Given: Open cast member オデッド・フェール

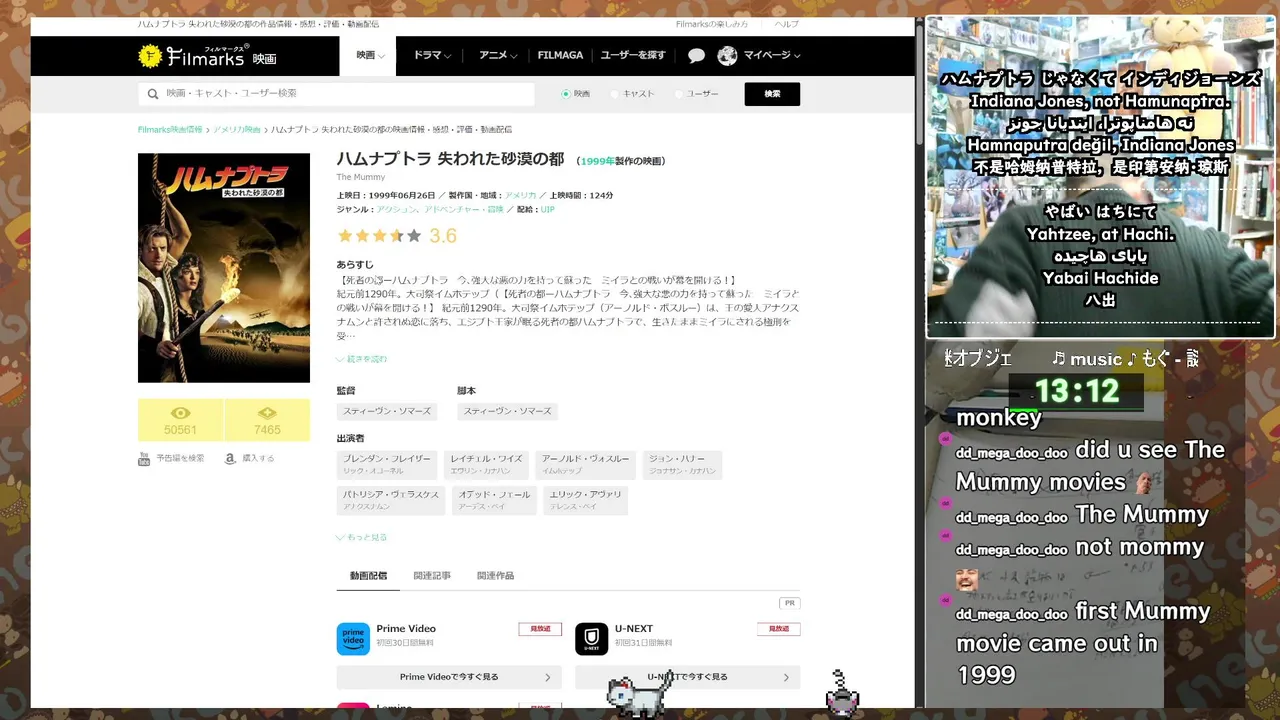Looking at the screenshot, I should click(494, 500).
